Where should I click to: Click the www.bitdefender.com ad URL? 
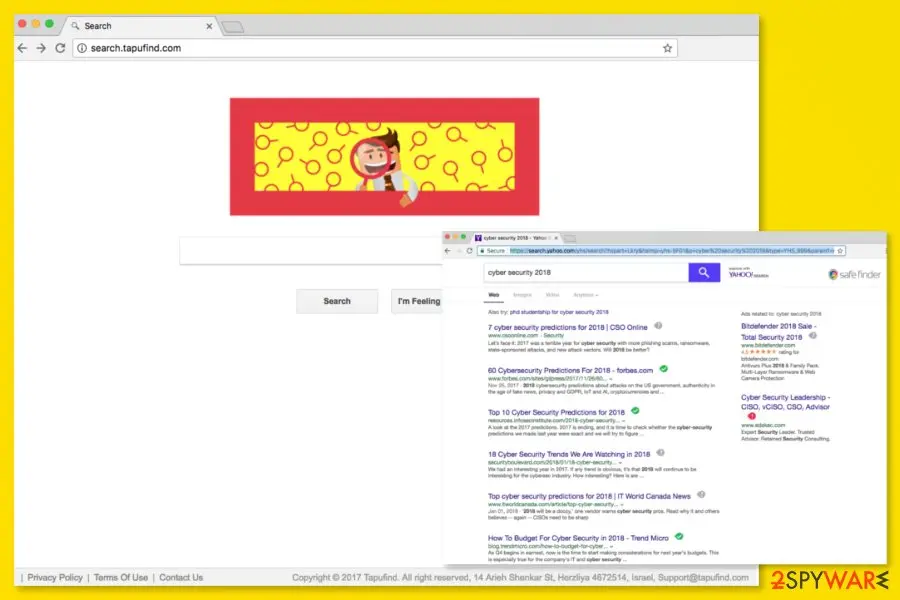(x=768, y=346)
